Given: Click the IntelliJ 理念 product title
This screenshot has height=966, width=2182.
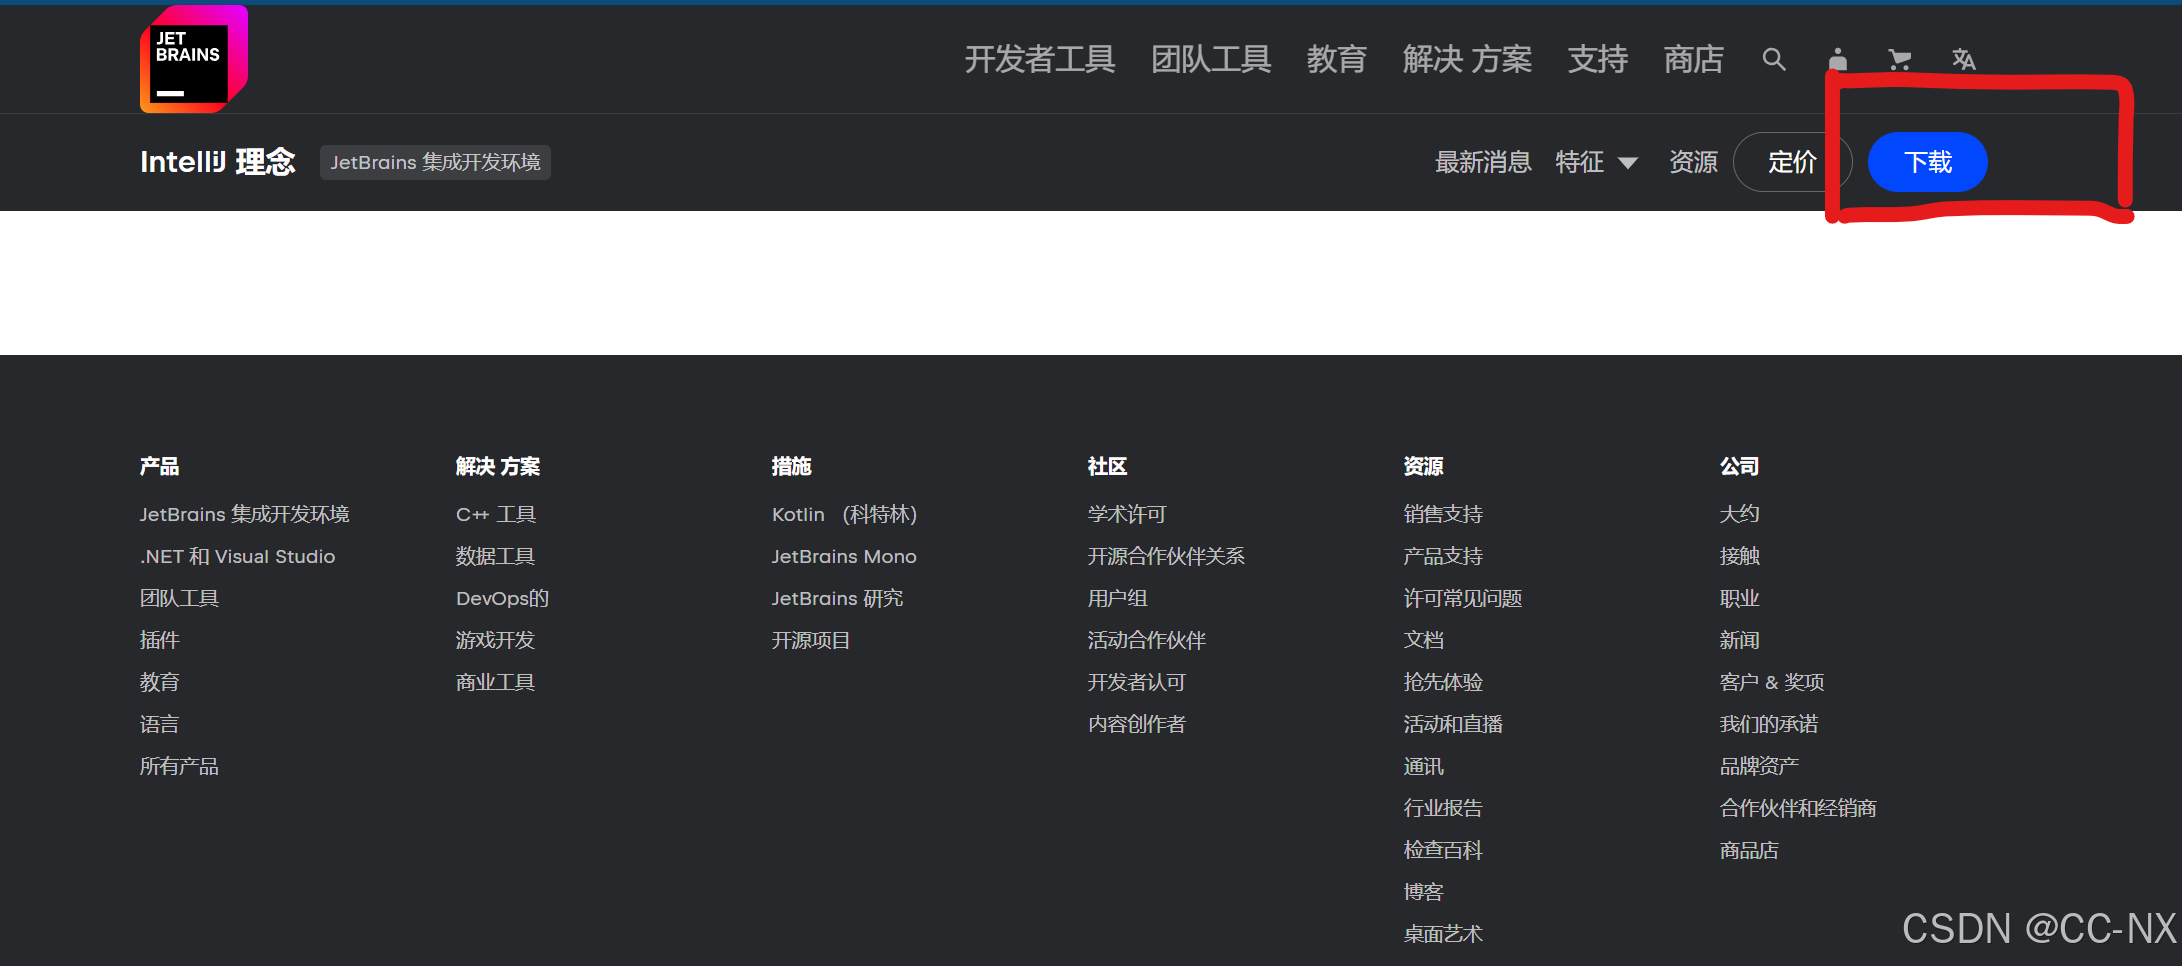Looking at the screenshot, I should tap(218, 162).
